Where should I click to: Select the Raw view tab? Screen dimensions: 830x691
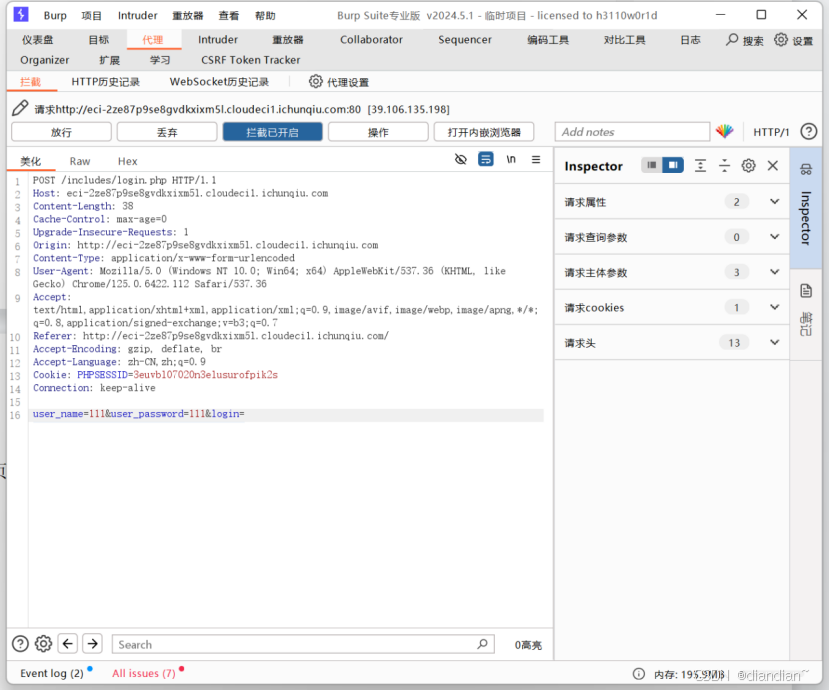(80, 161)
